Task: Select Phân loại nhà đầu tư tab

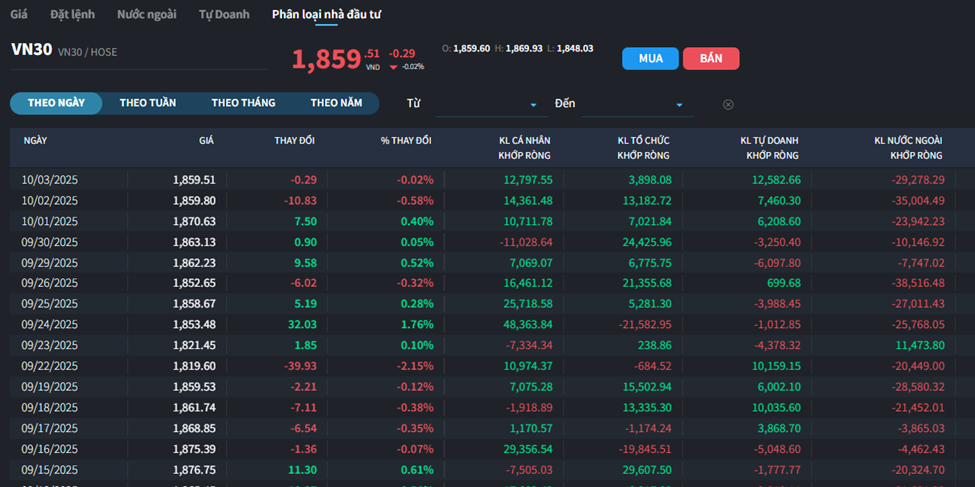Action: [326, 15]
